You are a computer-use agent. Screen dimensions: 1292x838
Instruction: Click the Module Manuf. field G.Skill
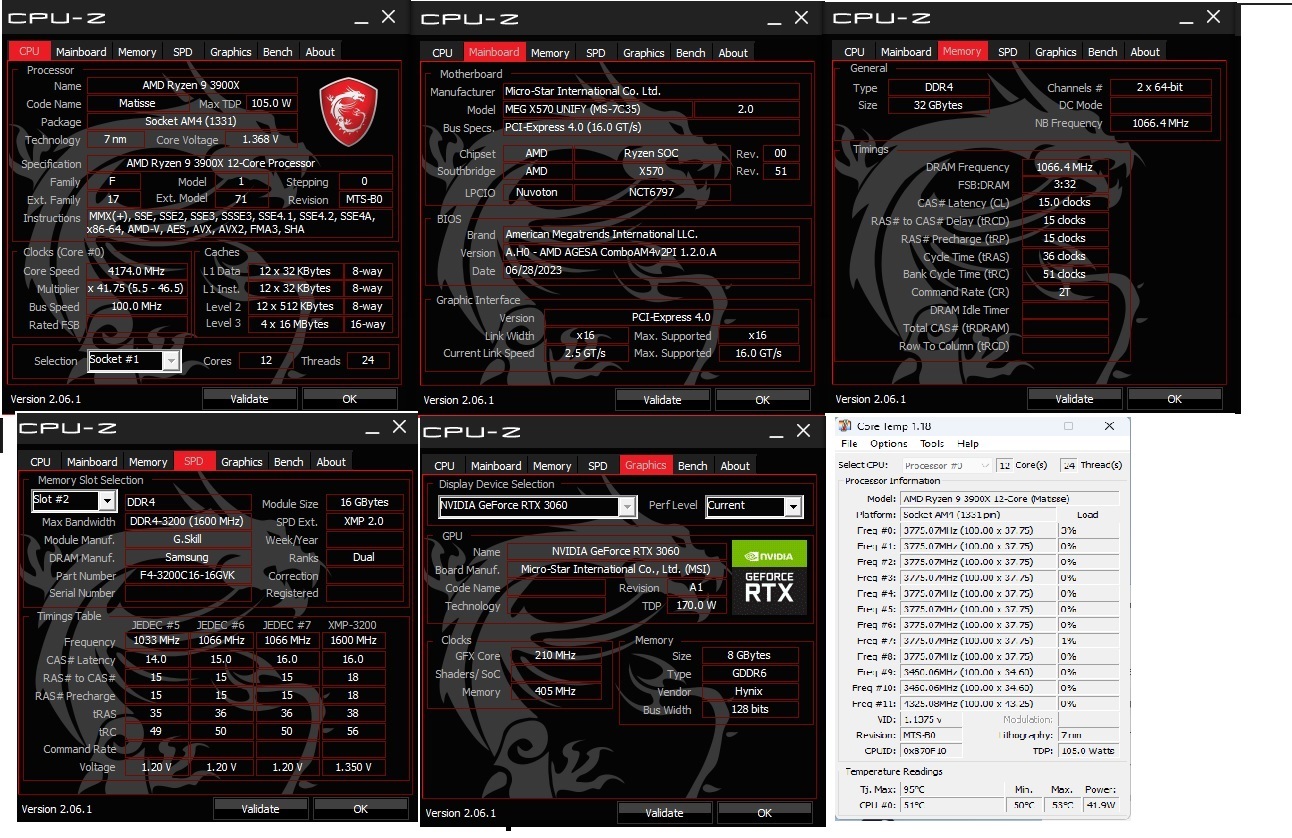click(187, 539)
